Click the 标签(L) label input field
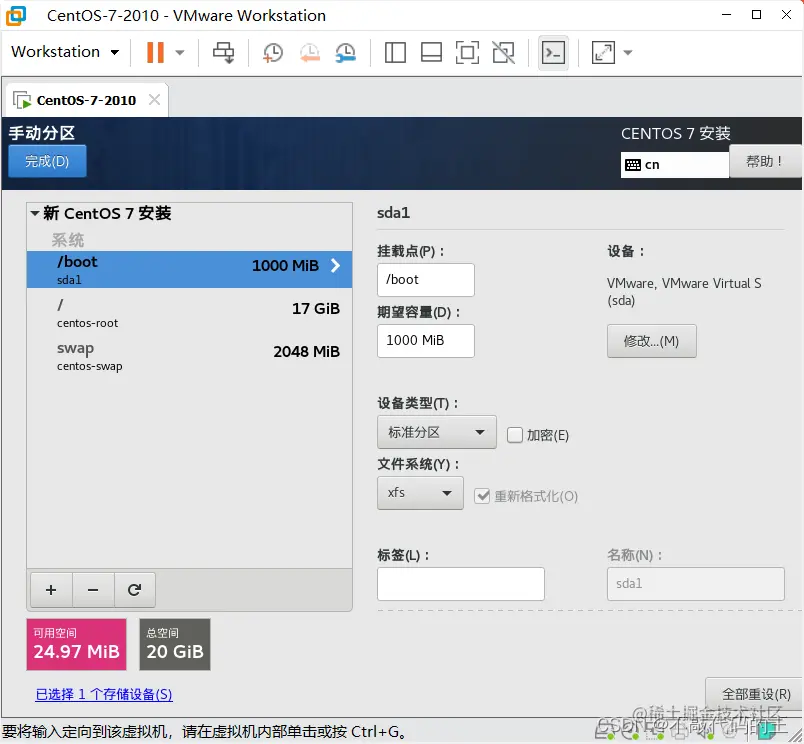 point(460,584)
